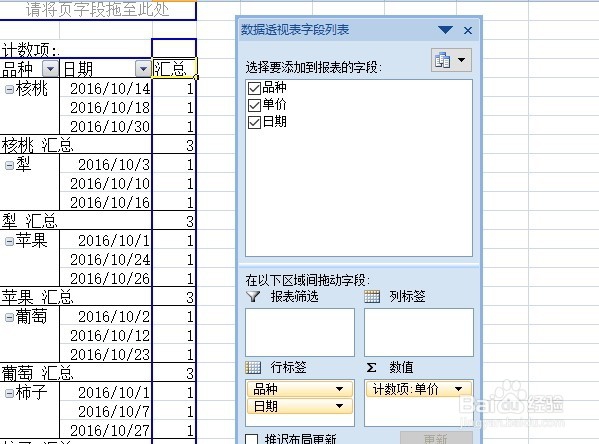The height and width of the screenshot is (444, 599).
Task: Open the 日期 column filter dropdown
Action: pos(143,69)
